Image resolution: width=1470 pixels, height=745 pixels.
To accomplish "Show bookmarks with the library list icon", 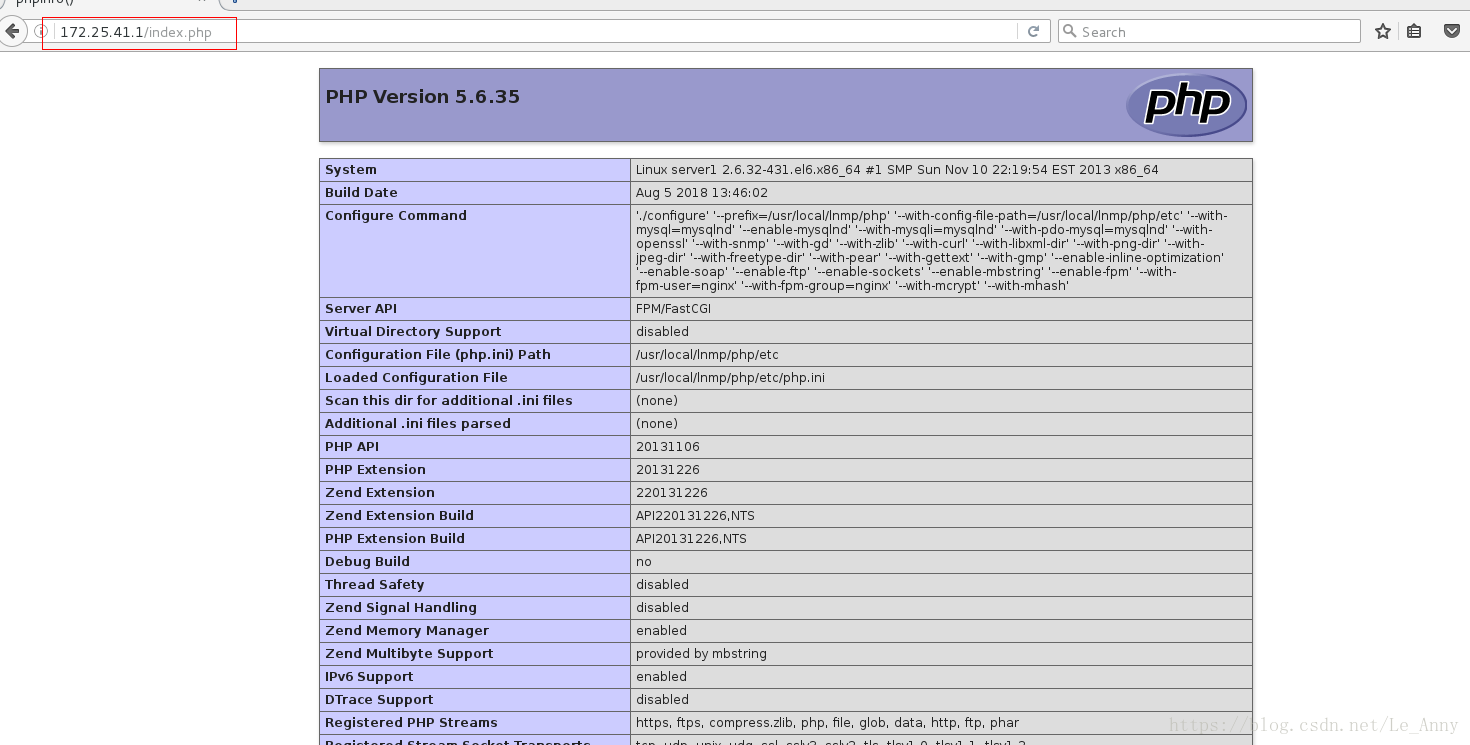I will tap(1414, 32).
